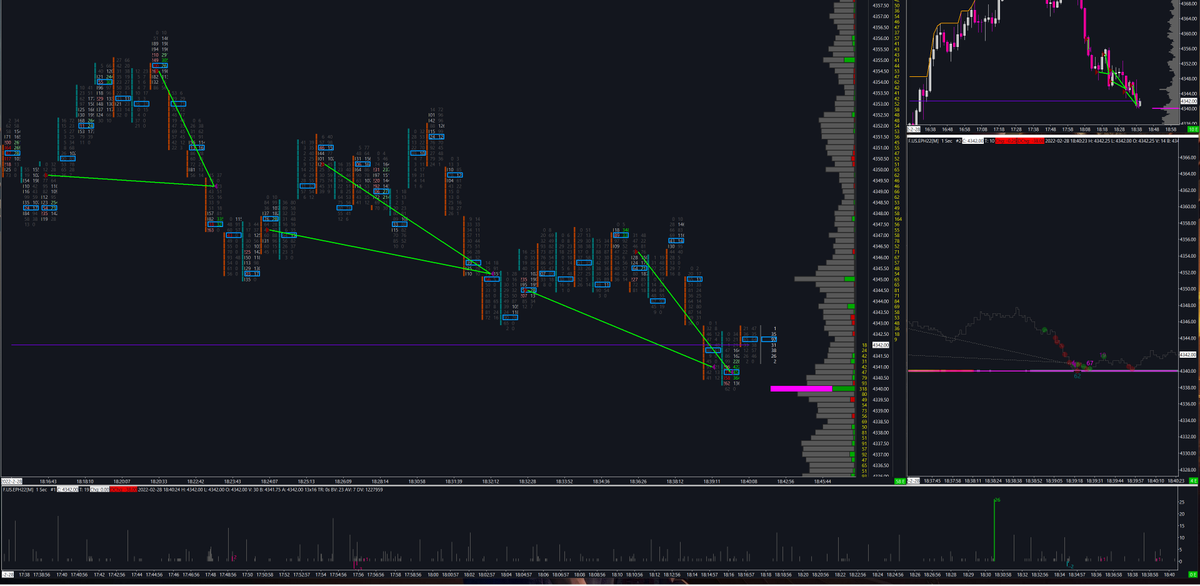The width and height of the screenshot is (1200, 586).
Task: Click the 4355.00 price label on main chart scale
Action: (881, 60)
